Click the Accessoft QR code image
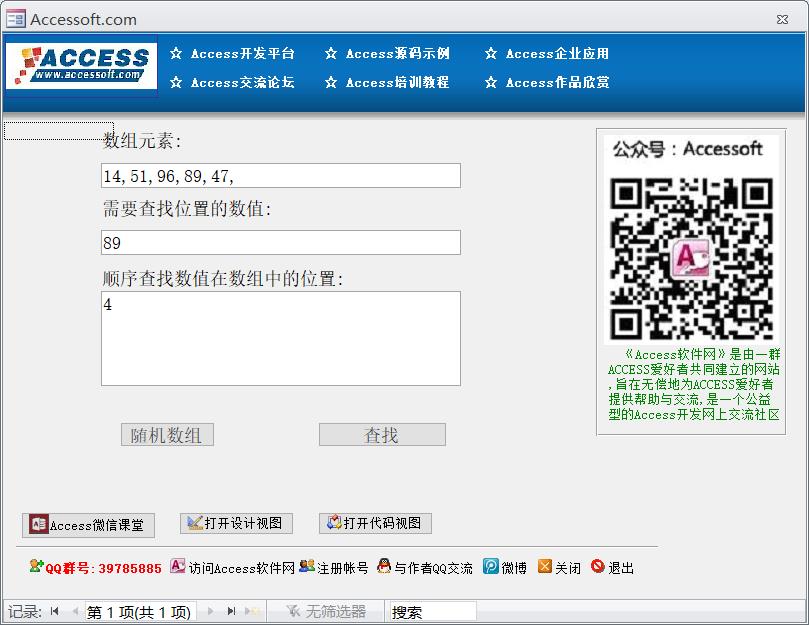 pyautogui.click(x=691, y=258)
